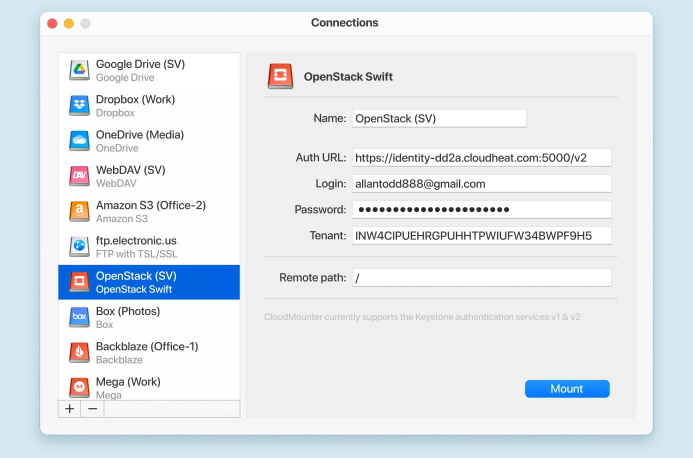Viewport: 693px width, 458px height.
Task: Click the Box disk icon
Action: click(x=80, y=317)
